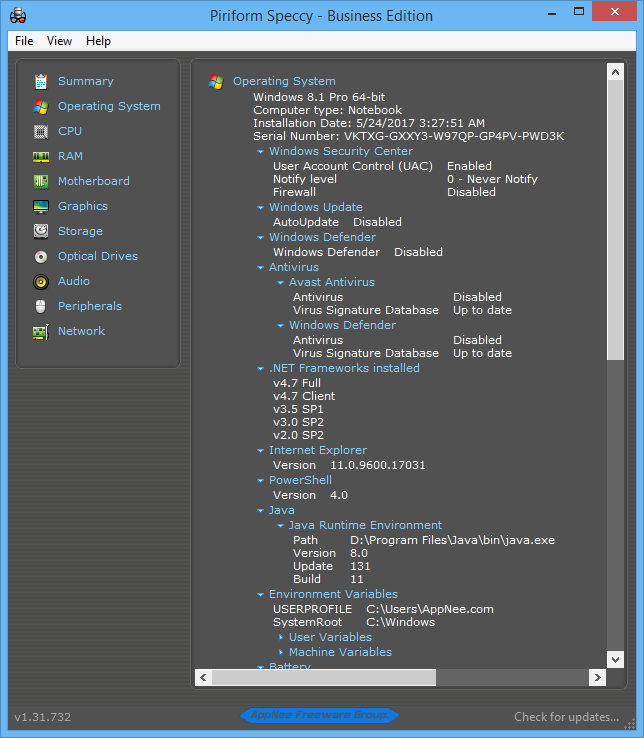Open the View menu
This screenshot has width=644, height=738.
point(59,41)
